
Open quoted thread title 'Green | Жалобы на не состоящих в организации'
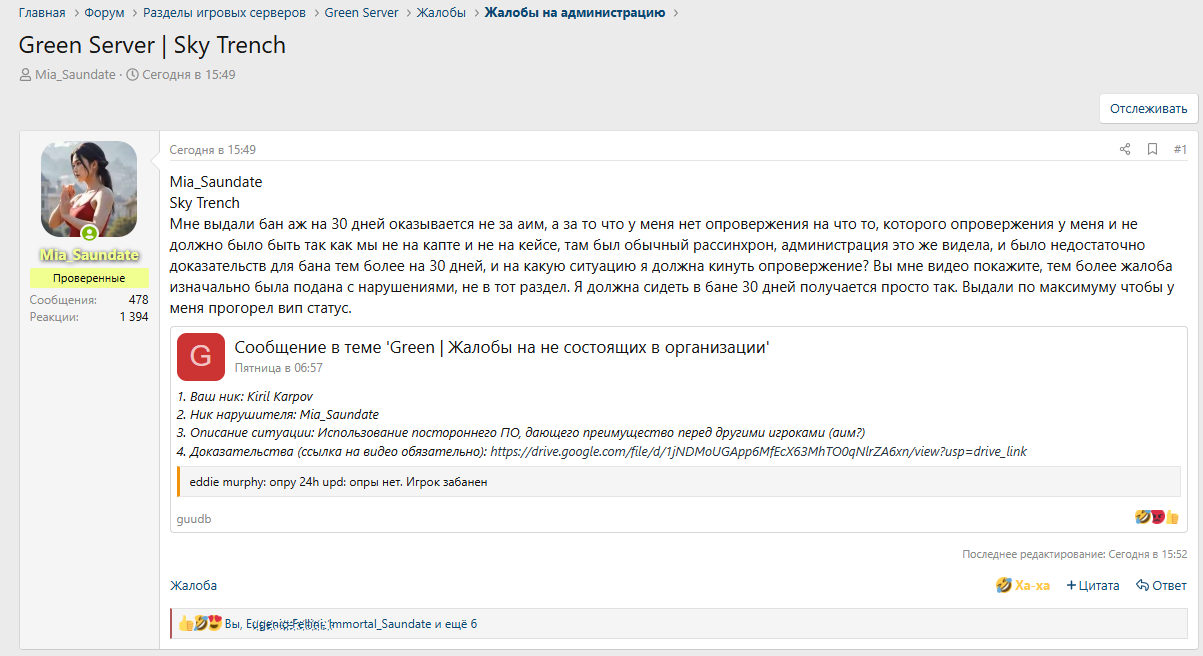coord(501,347)
